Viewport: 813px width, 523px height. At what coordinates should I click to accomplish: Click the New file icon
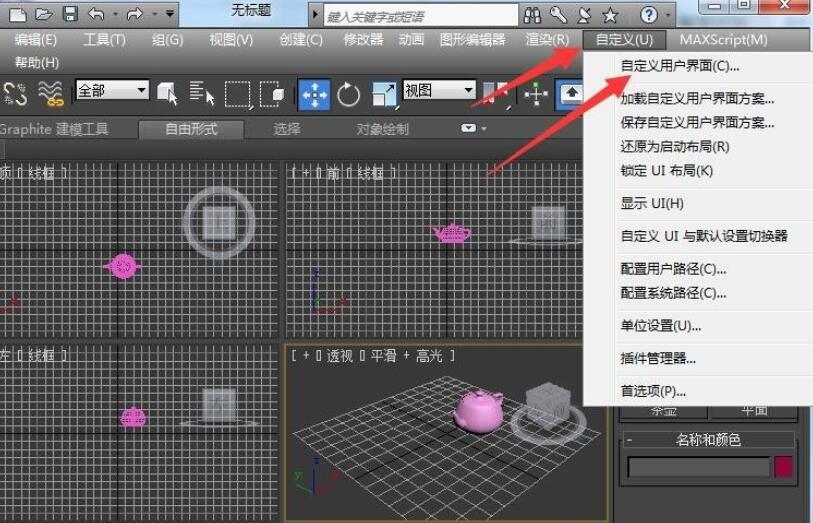point(17,14)
